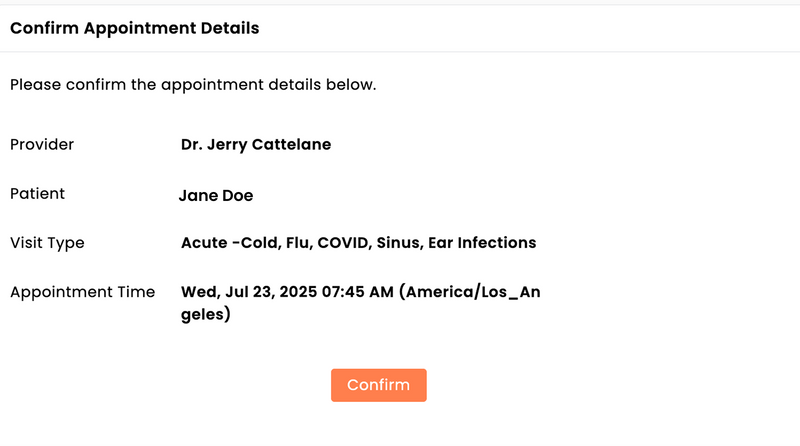Select the Provider field label
Image resolution: width=800 pixels, height=446 pixels.
coord(42,144)
